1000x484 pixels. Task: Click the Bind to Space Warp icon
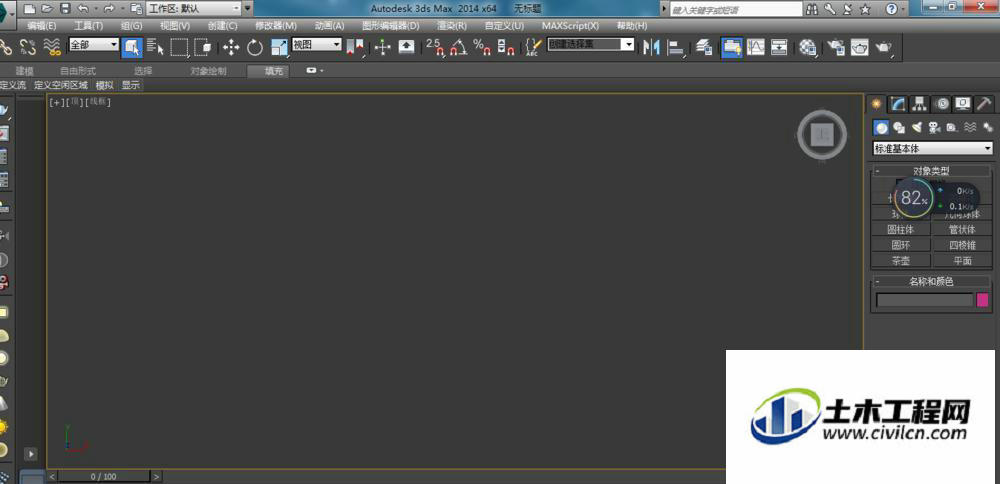(x=52, y=47)
